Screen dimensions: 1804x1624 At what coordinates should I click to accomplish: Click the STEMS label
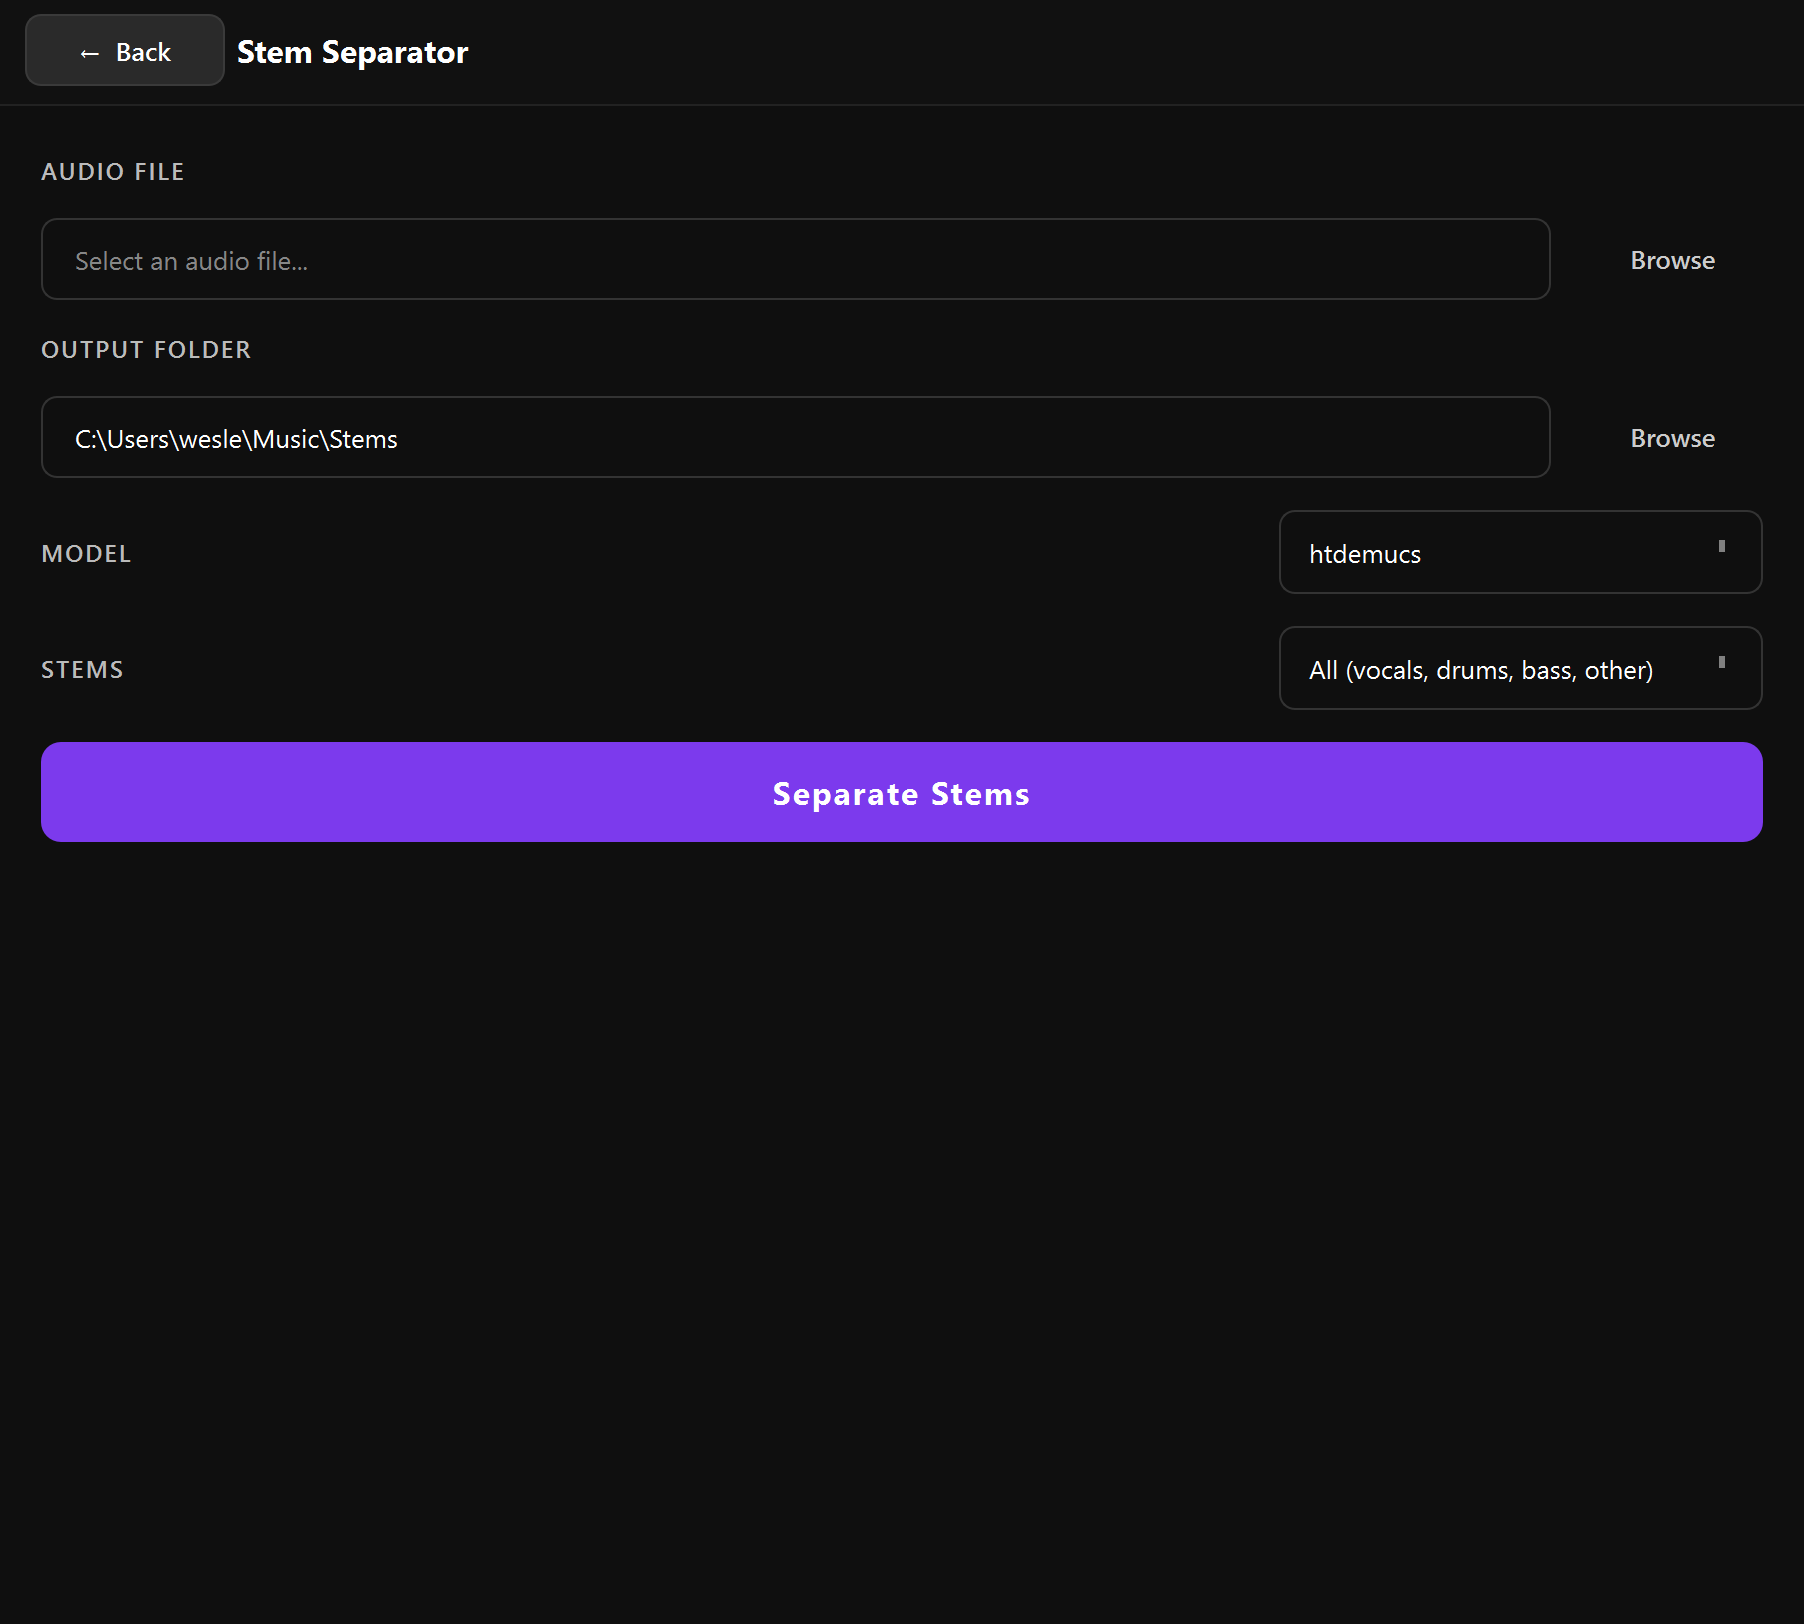(82, 670)
